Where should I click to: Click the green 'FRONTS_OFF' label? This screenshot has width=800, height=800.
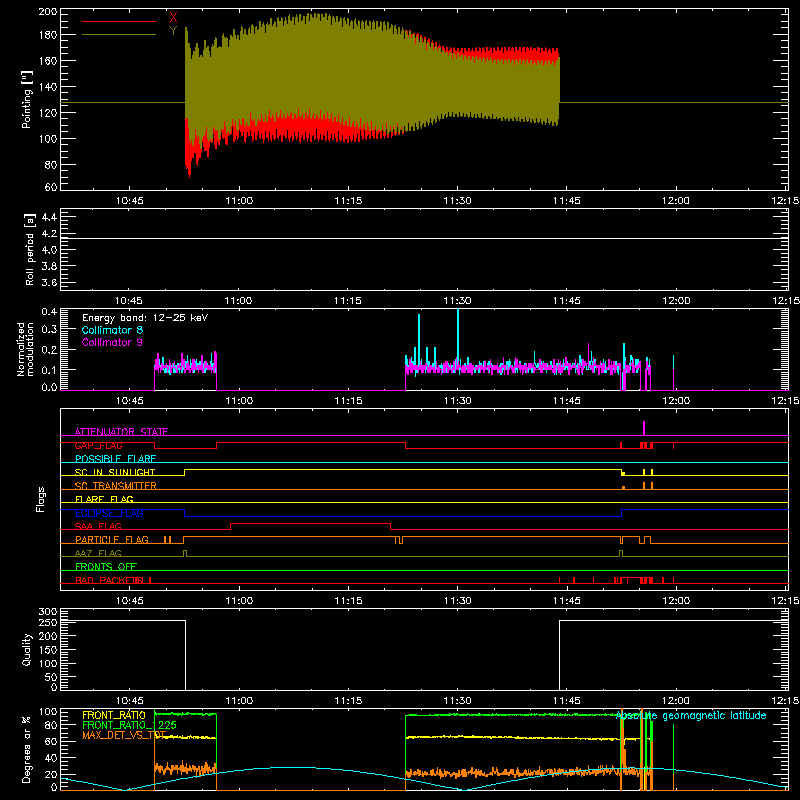106,566
